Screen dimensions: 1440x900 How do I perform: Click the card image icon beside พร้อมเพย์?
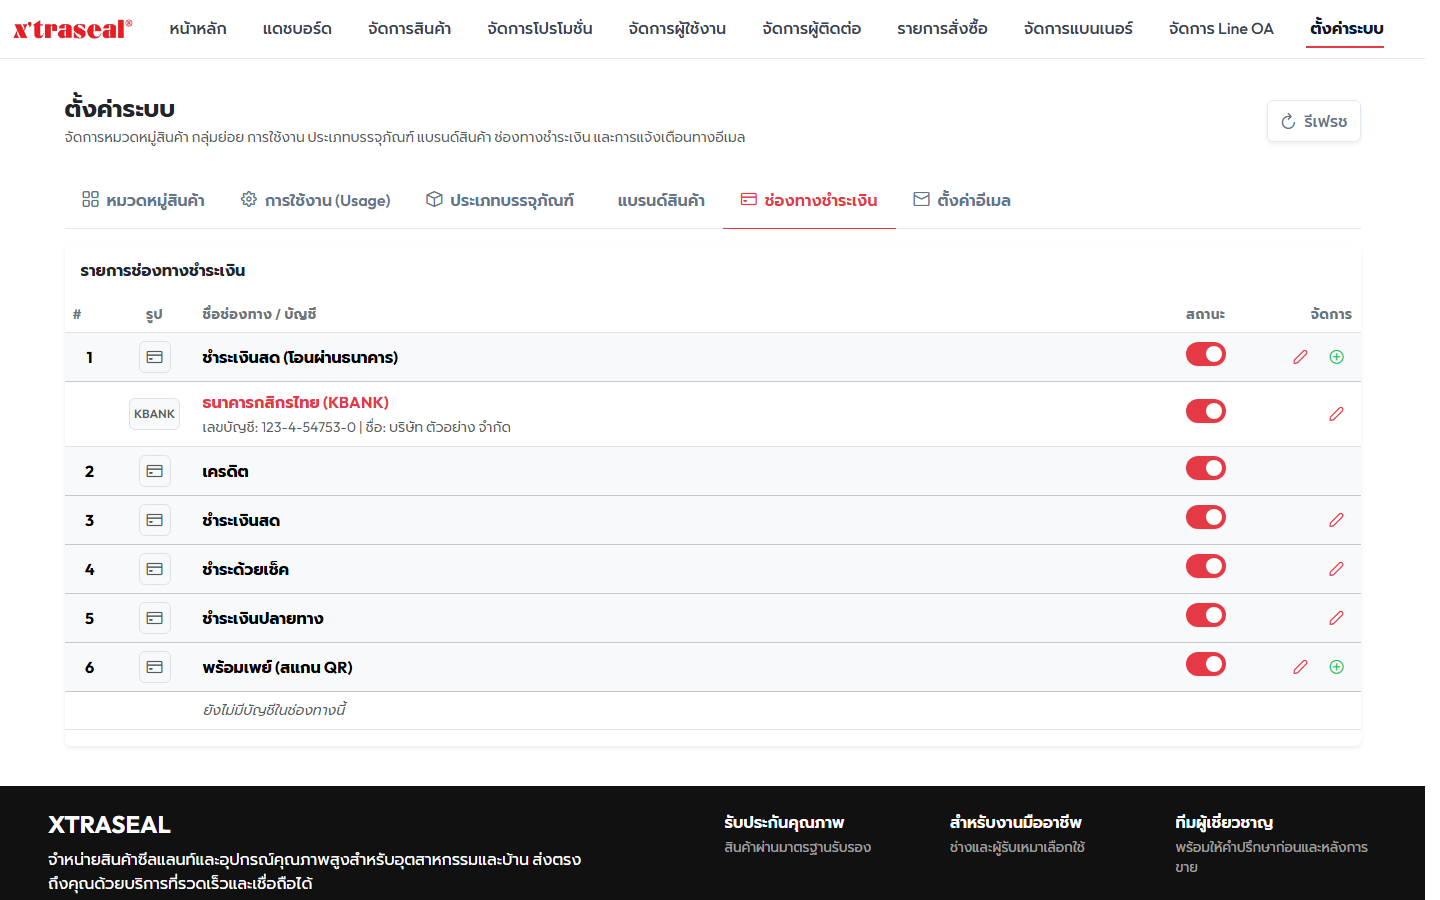(155, 667)
